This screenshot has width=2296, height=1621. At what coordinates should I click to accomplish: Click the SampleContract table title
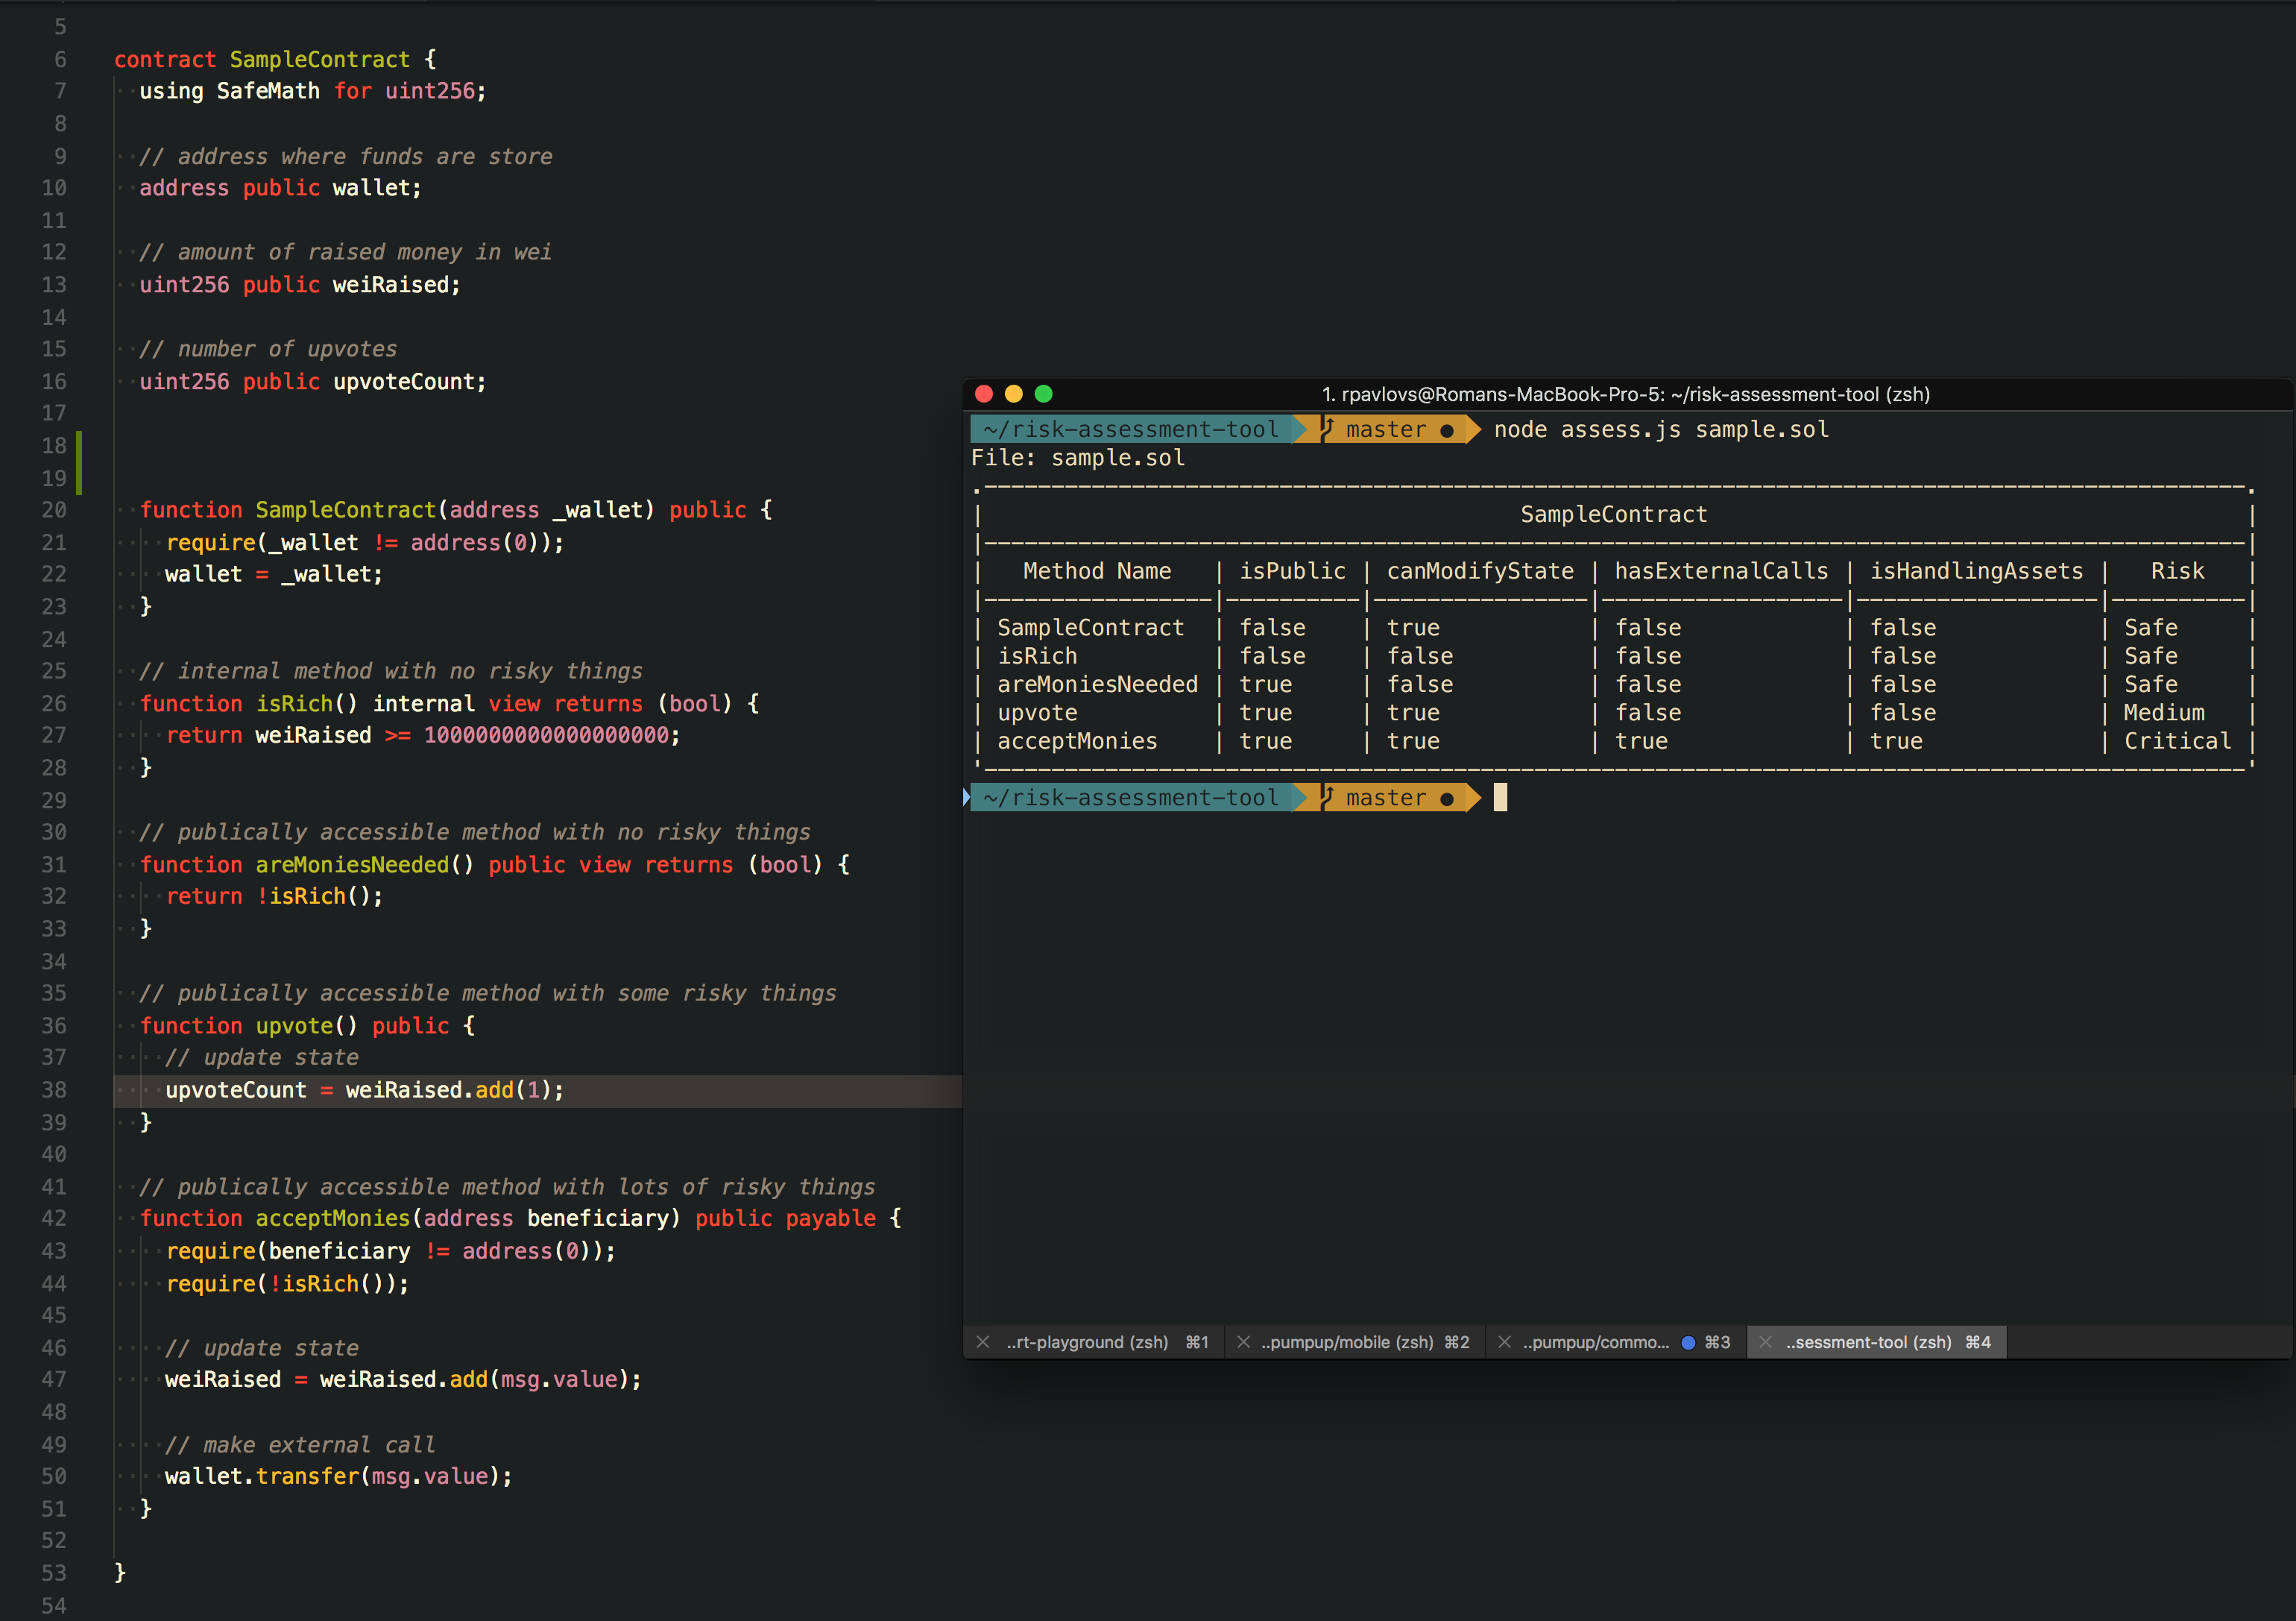(x=1613, y=514)
